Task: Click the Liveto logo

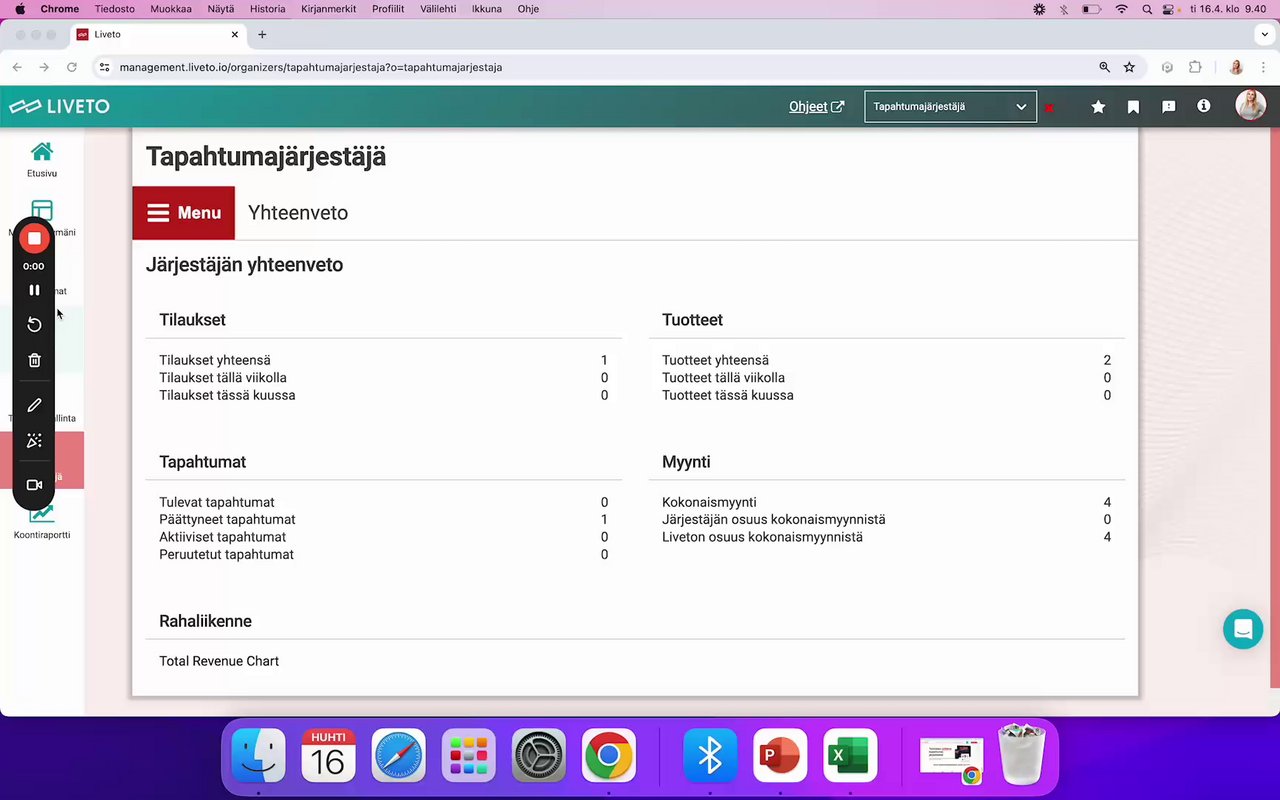Action: coord(60,106)
